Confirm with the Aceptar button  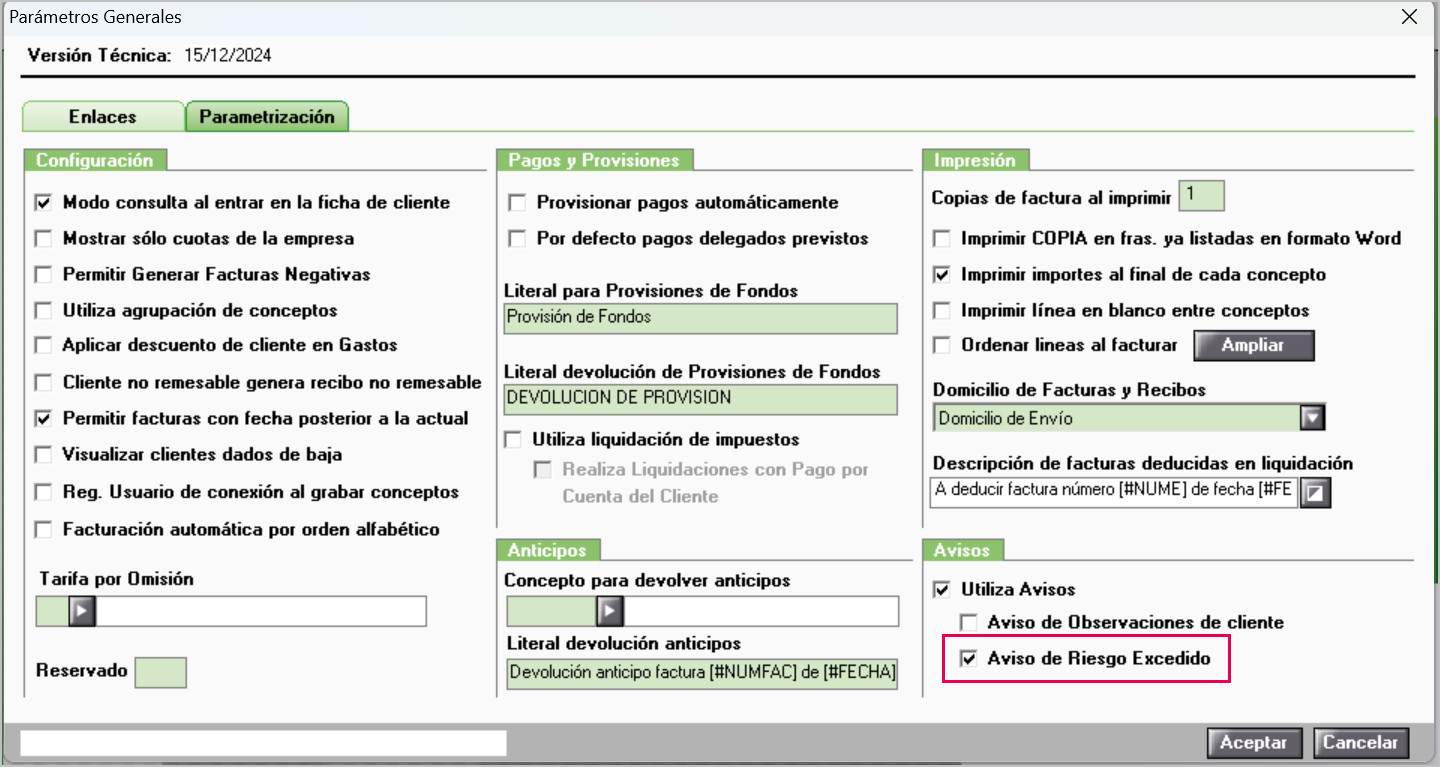[1254, 743]
